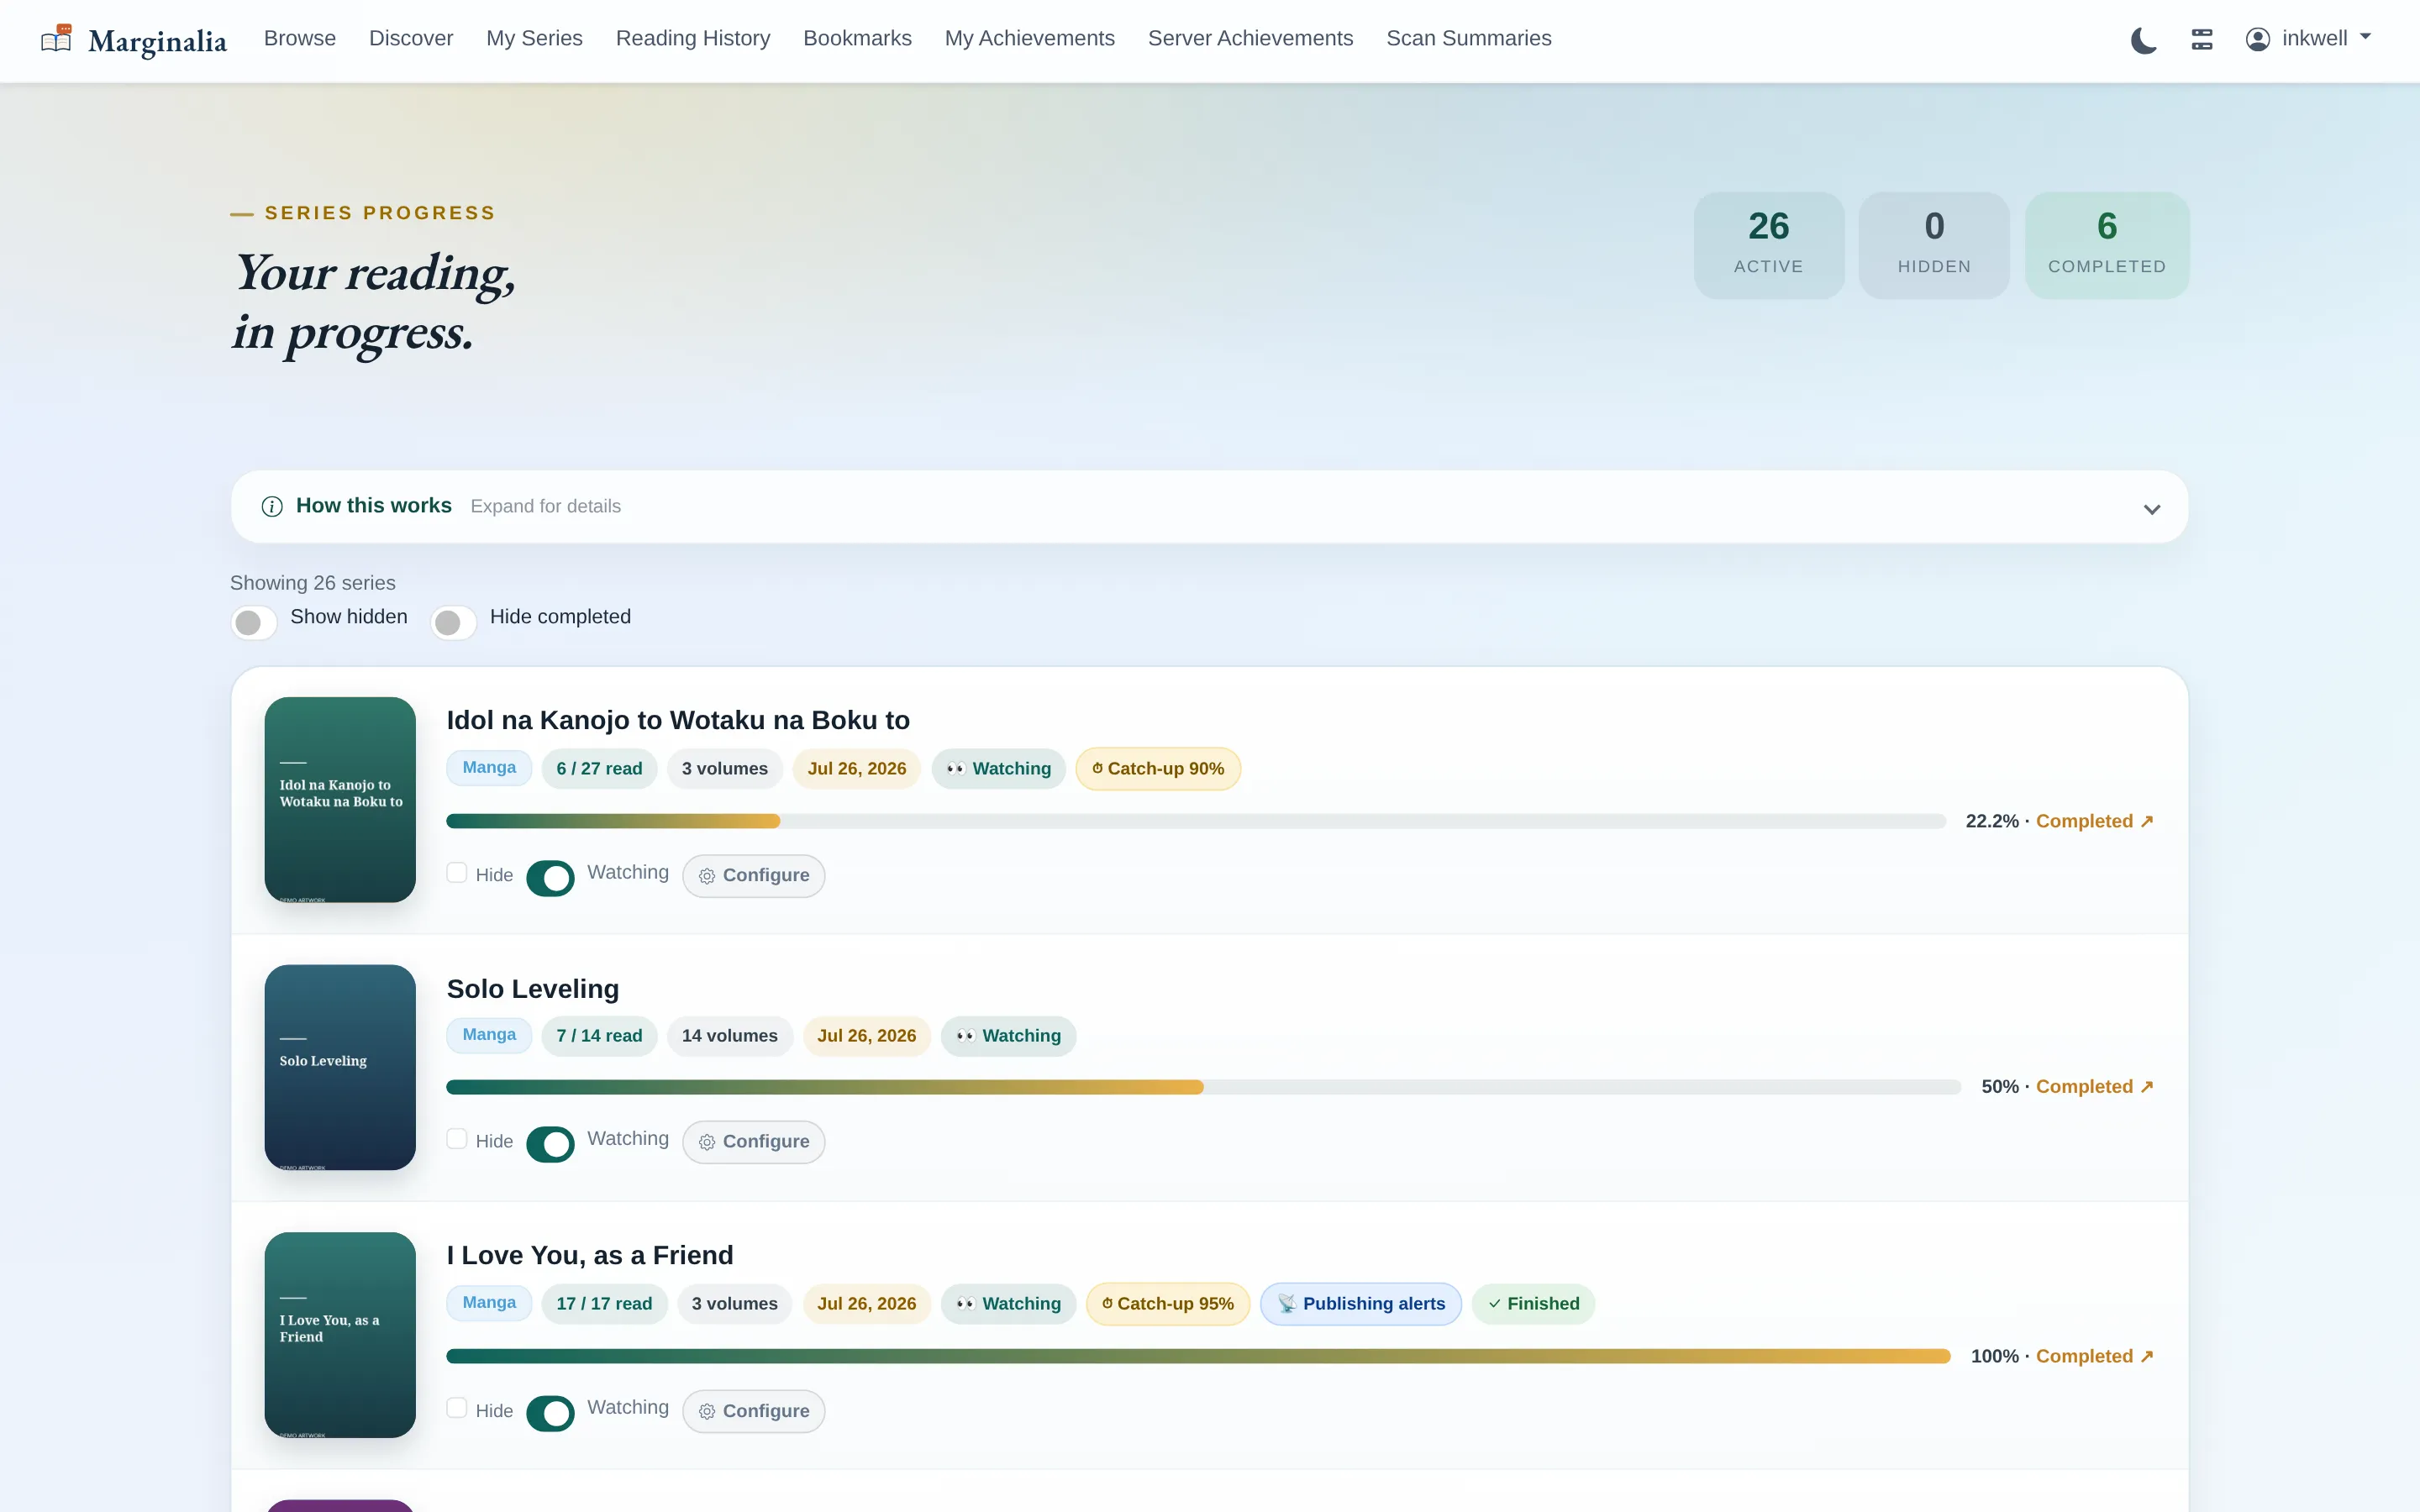
Task: Open Server Achievements
Action: coord(1250,38)
